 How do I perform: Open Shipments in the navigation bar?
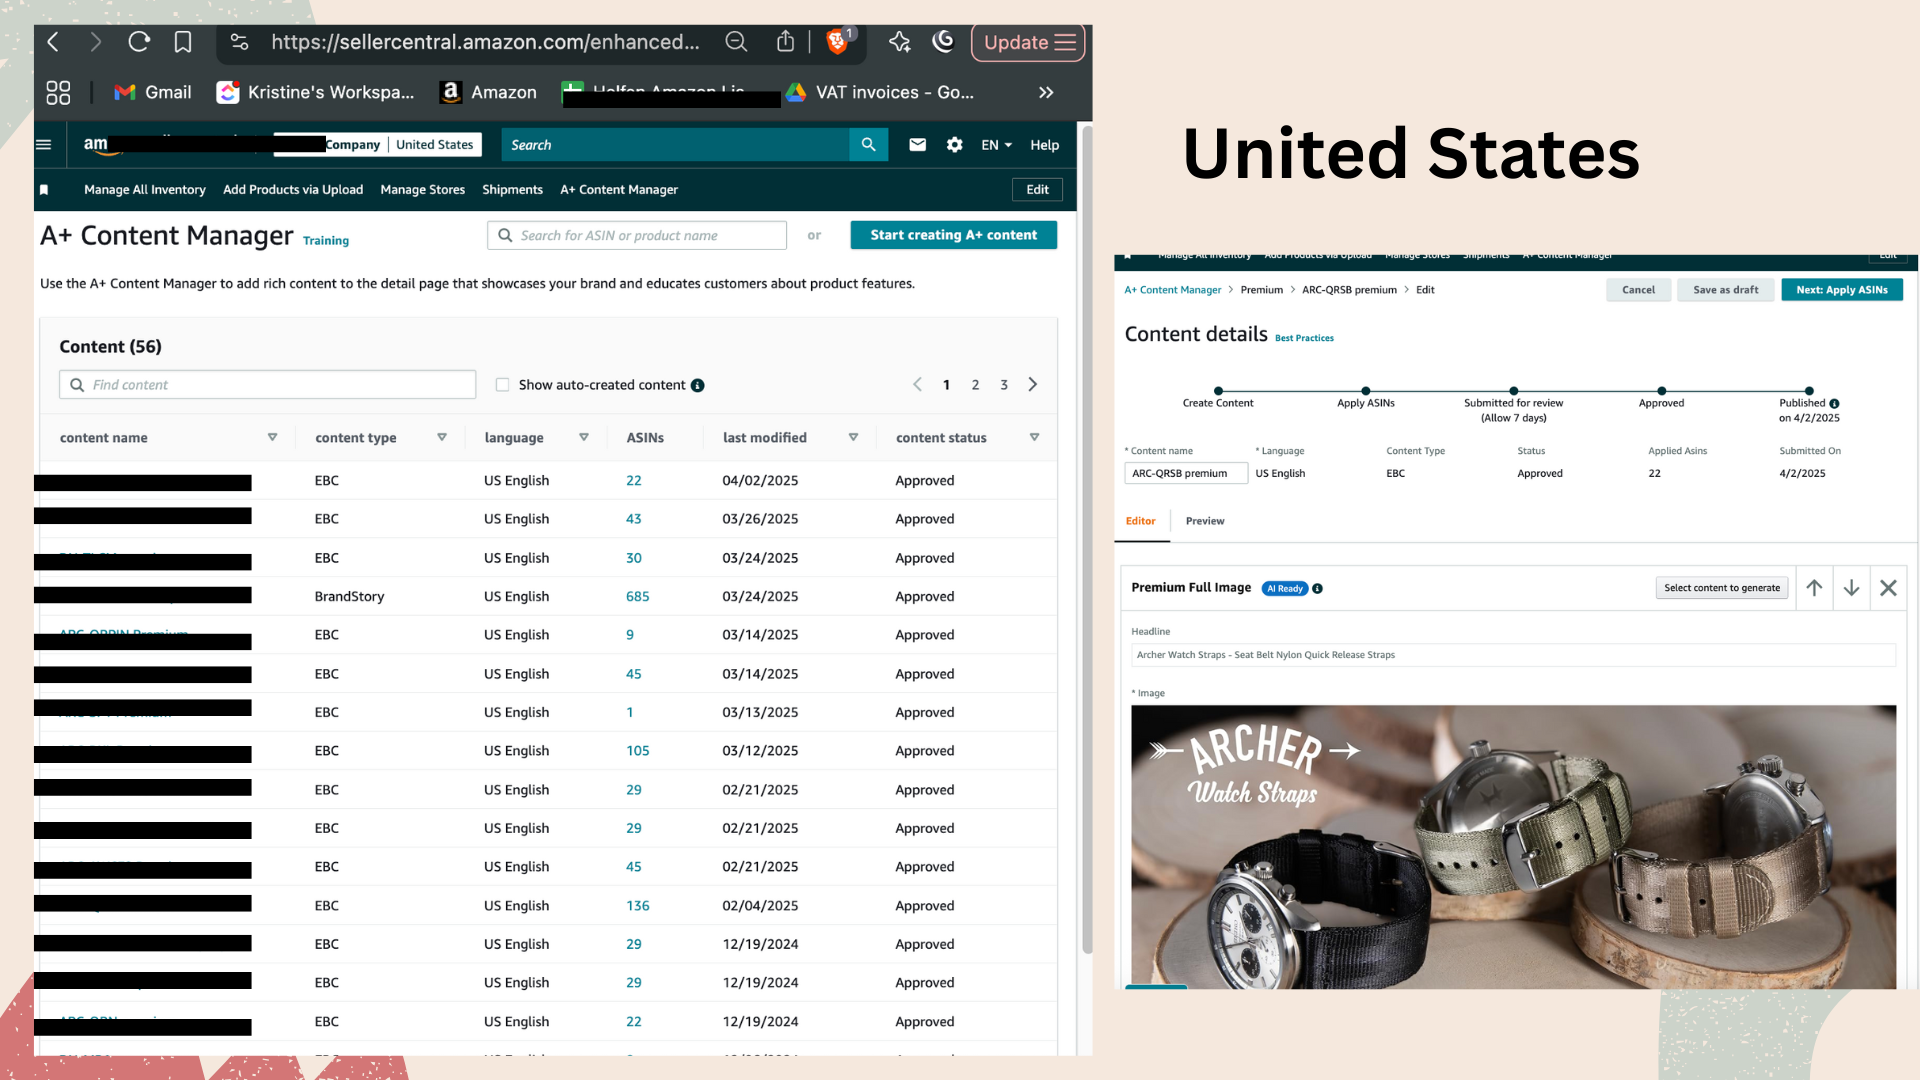(x=512, y=190)
